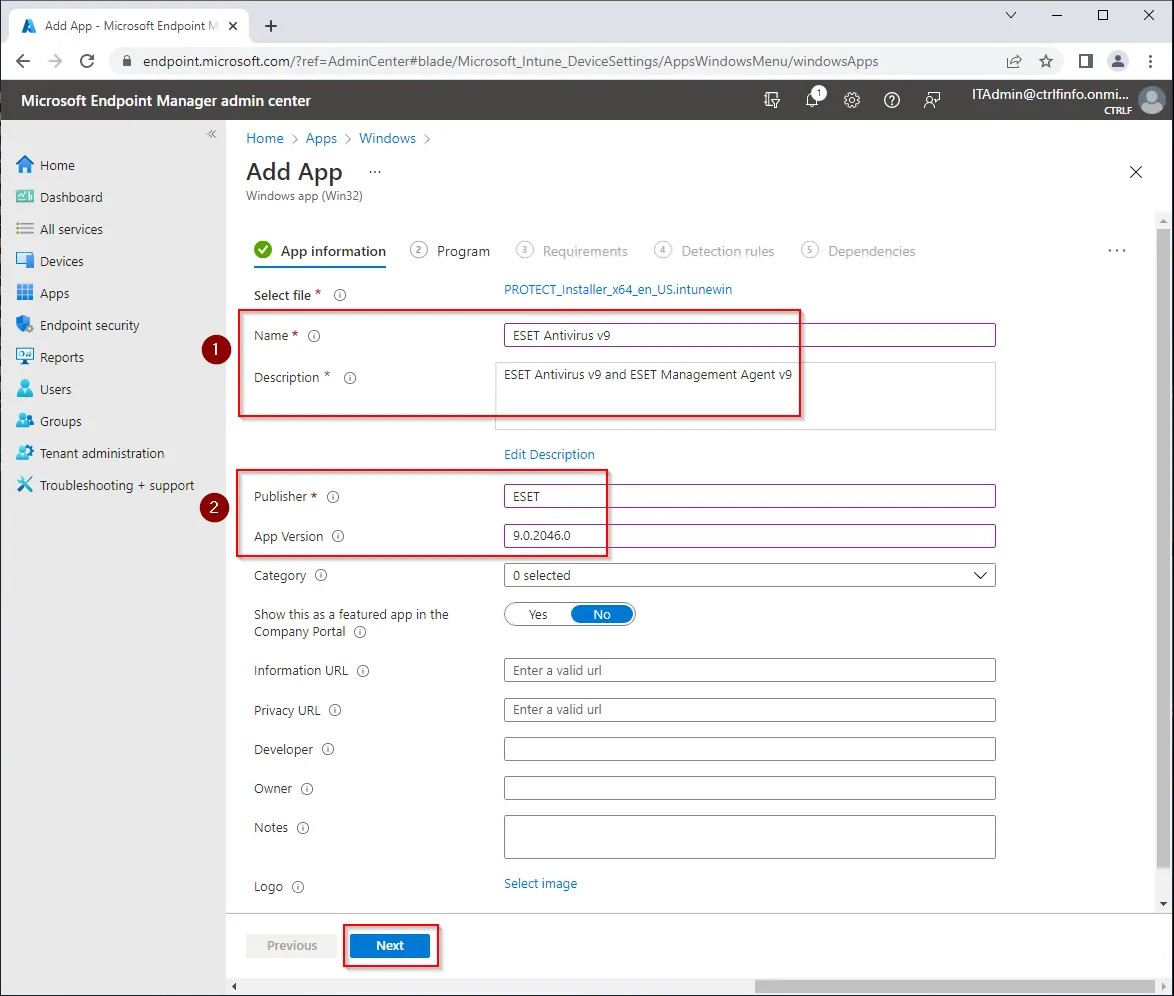Expand the Category dropdown
Screen dimensions: 1174x996
pos(749,575)
